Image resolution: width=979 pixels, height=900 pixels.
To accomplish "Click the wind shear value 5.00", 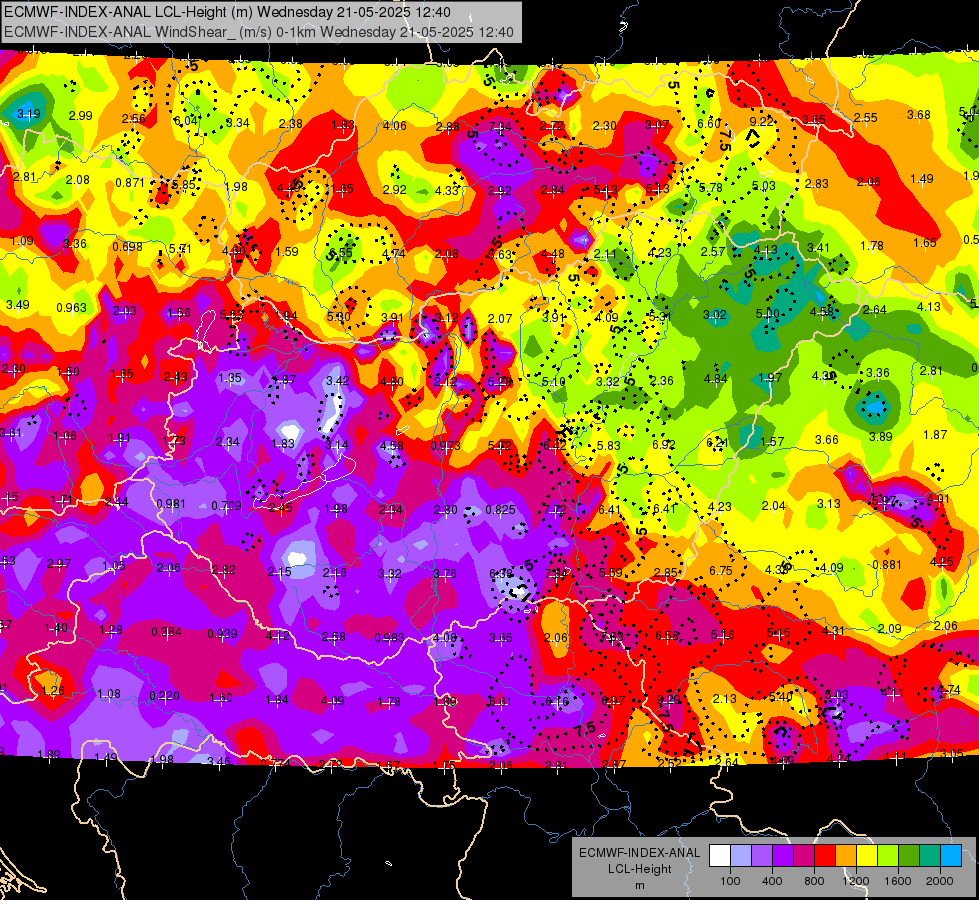I will 767,314.
